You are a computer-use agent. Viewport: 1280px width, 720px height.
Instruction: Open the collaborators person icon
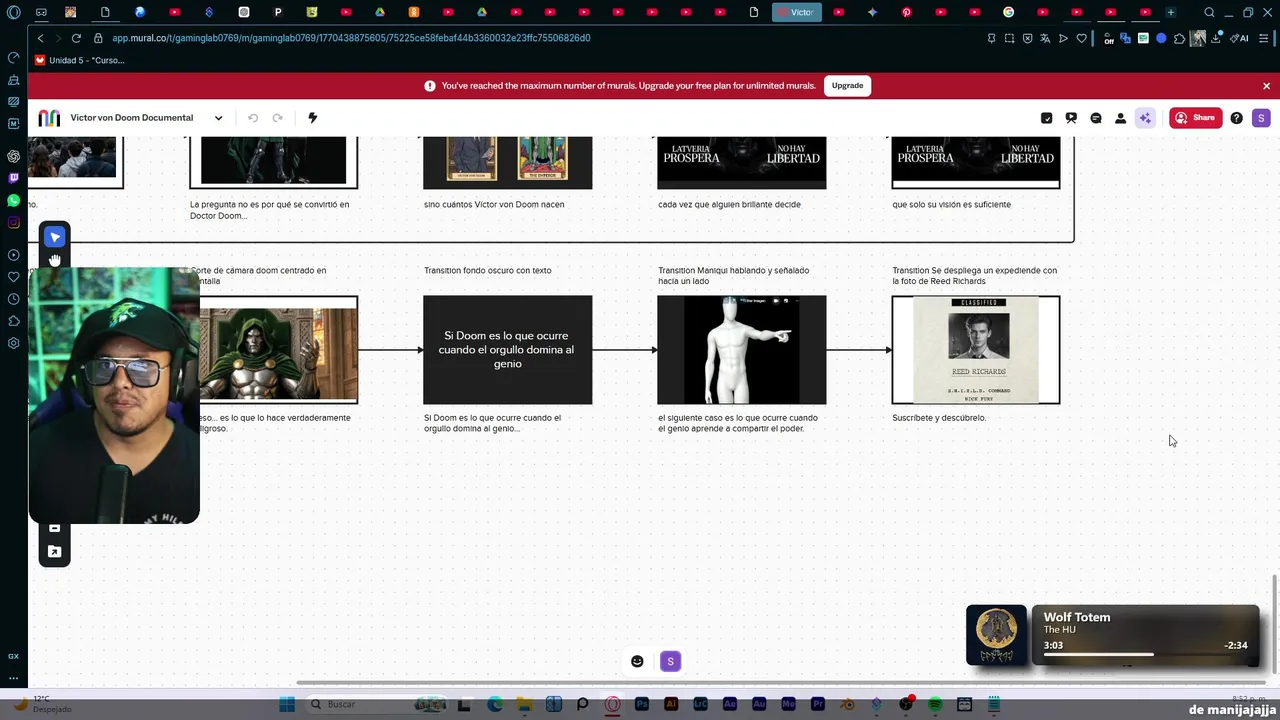(1120, 118)
